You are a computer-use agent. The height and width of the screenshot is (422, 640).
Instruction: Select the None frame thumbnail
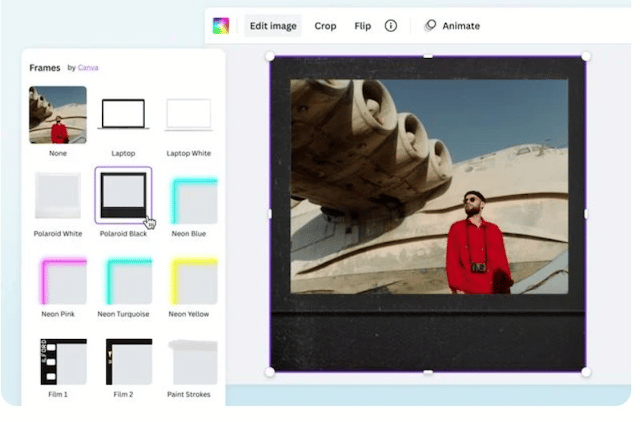[58, 114]
